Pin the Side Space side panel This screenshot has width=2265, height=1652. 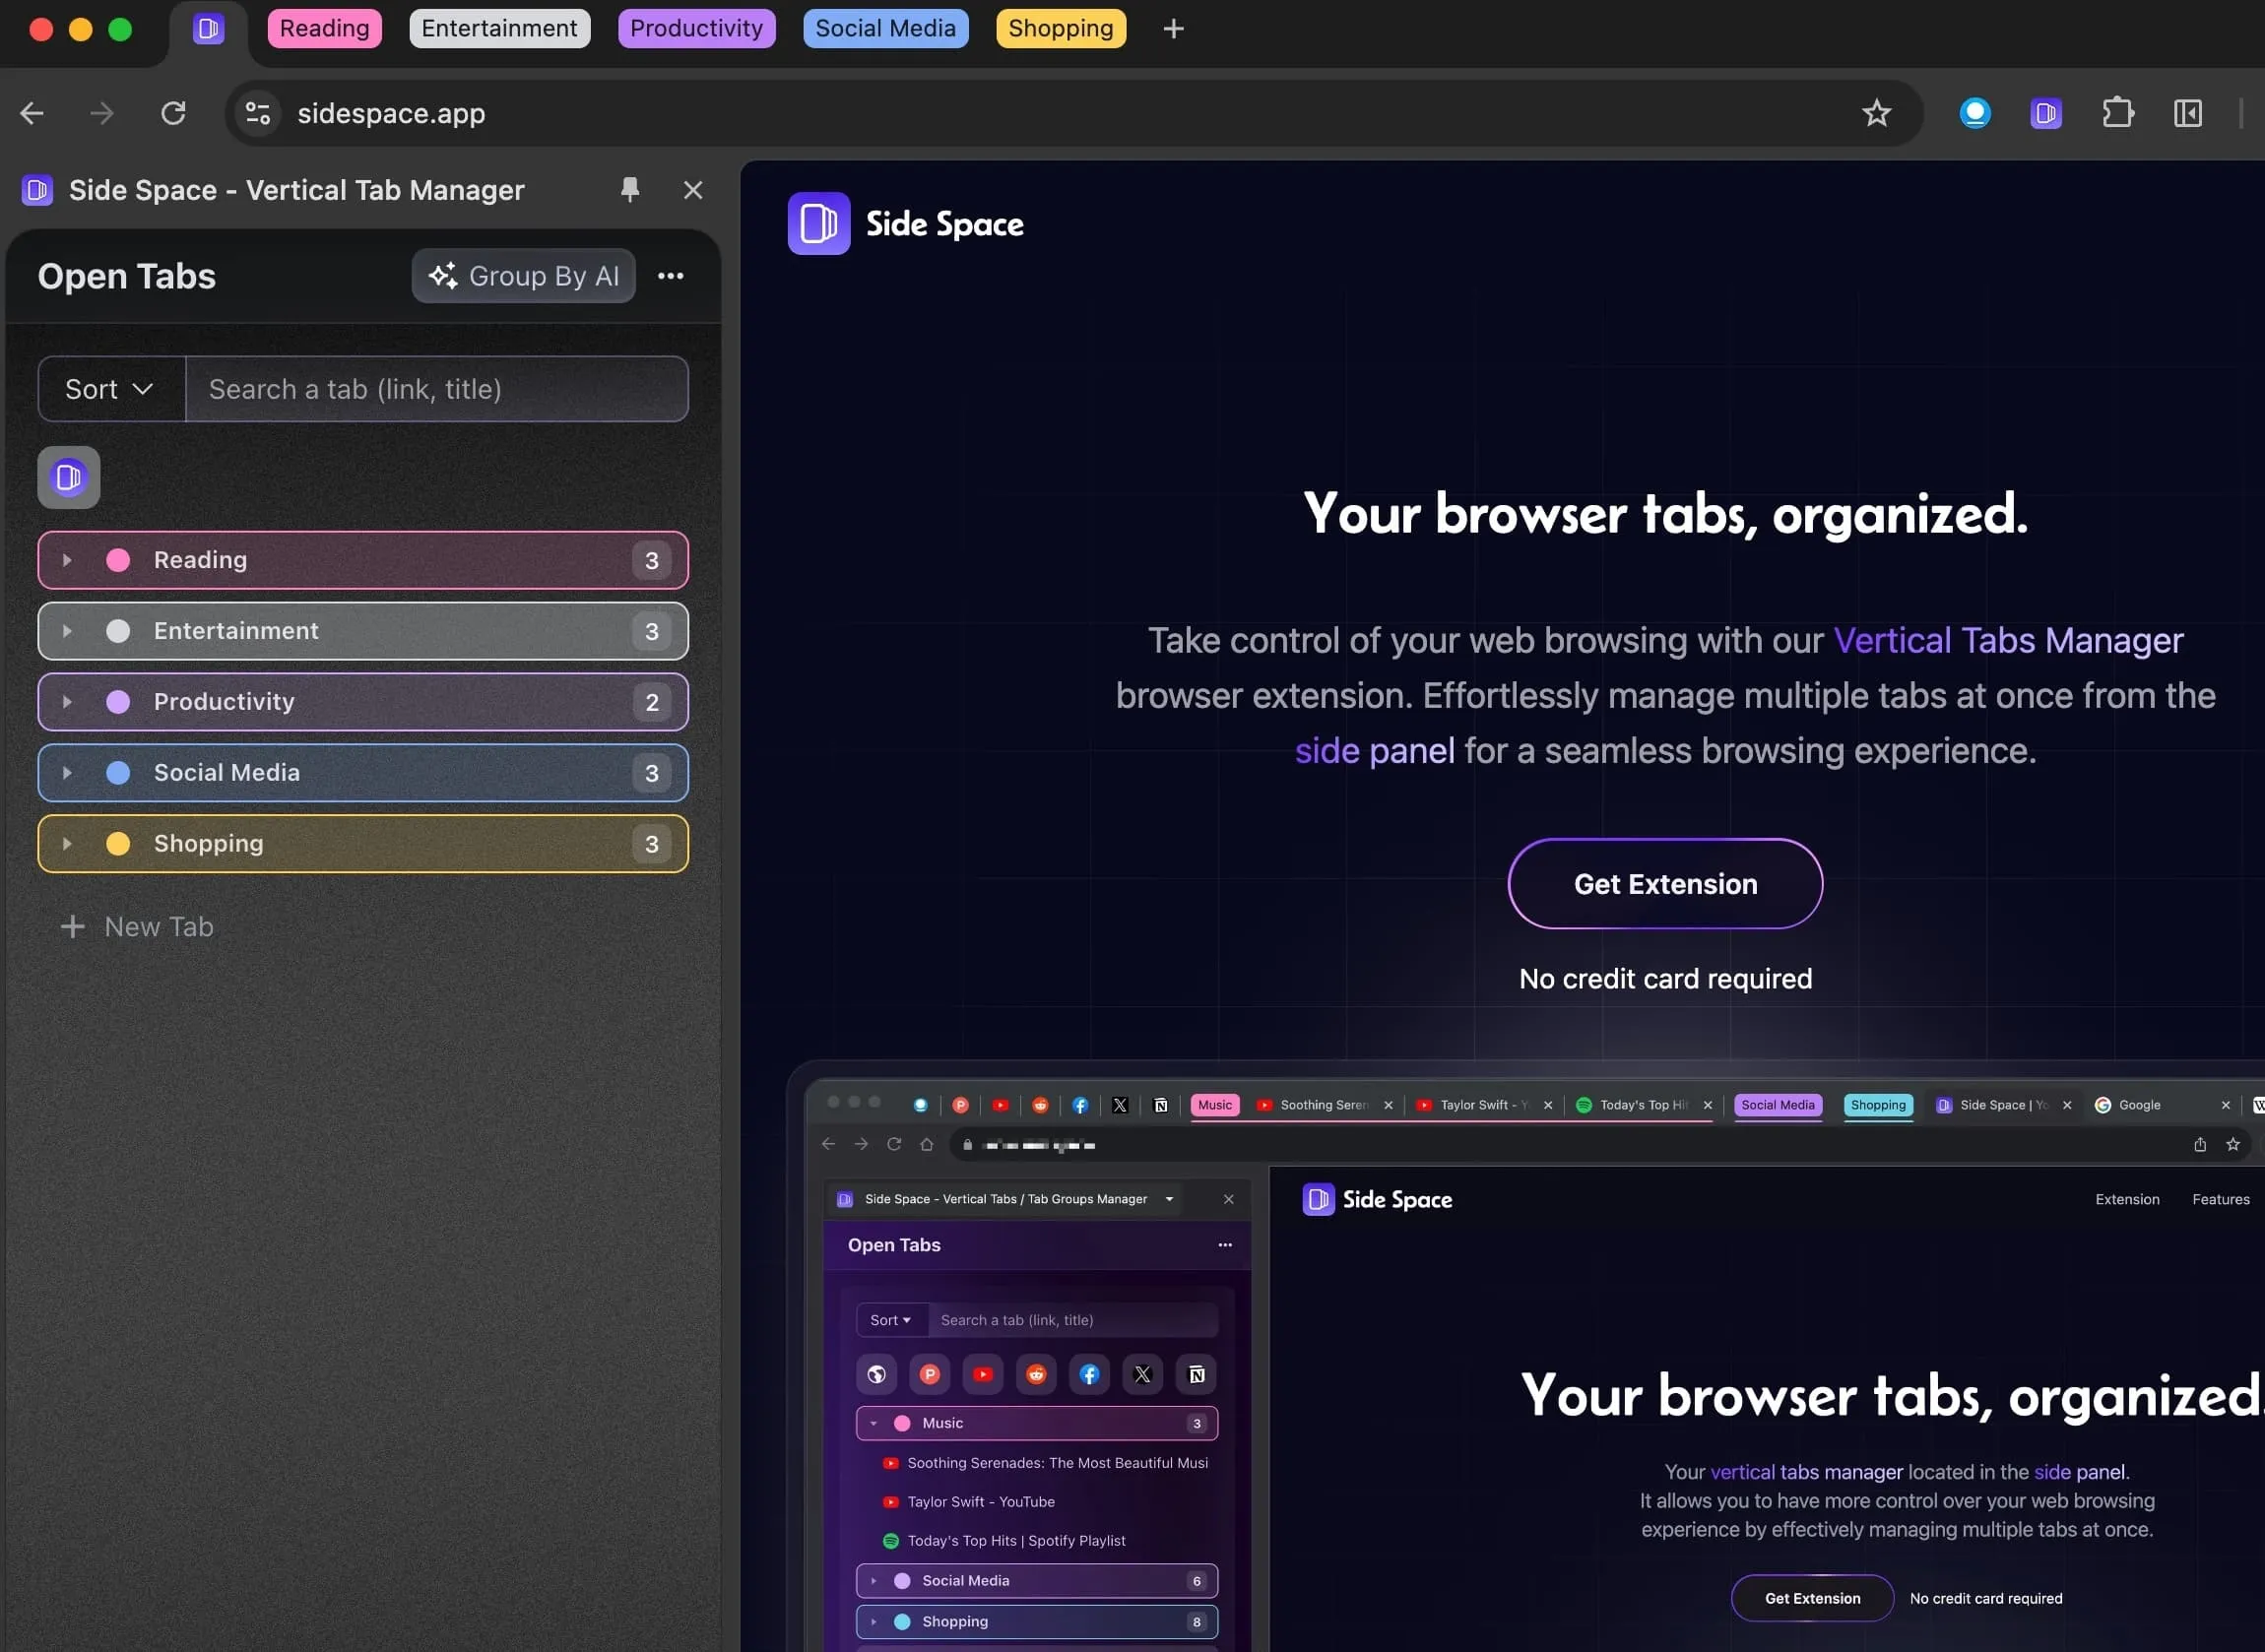pyautogui.click(x=630, y=190)
